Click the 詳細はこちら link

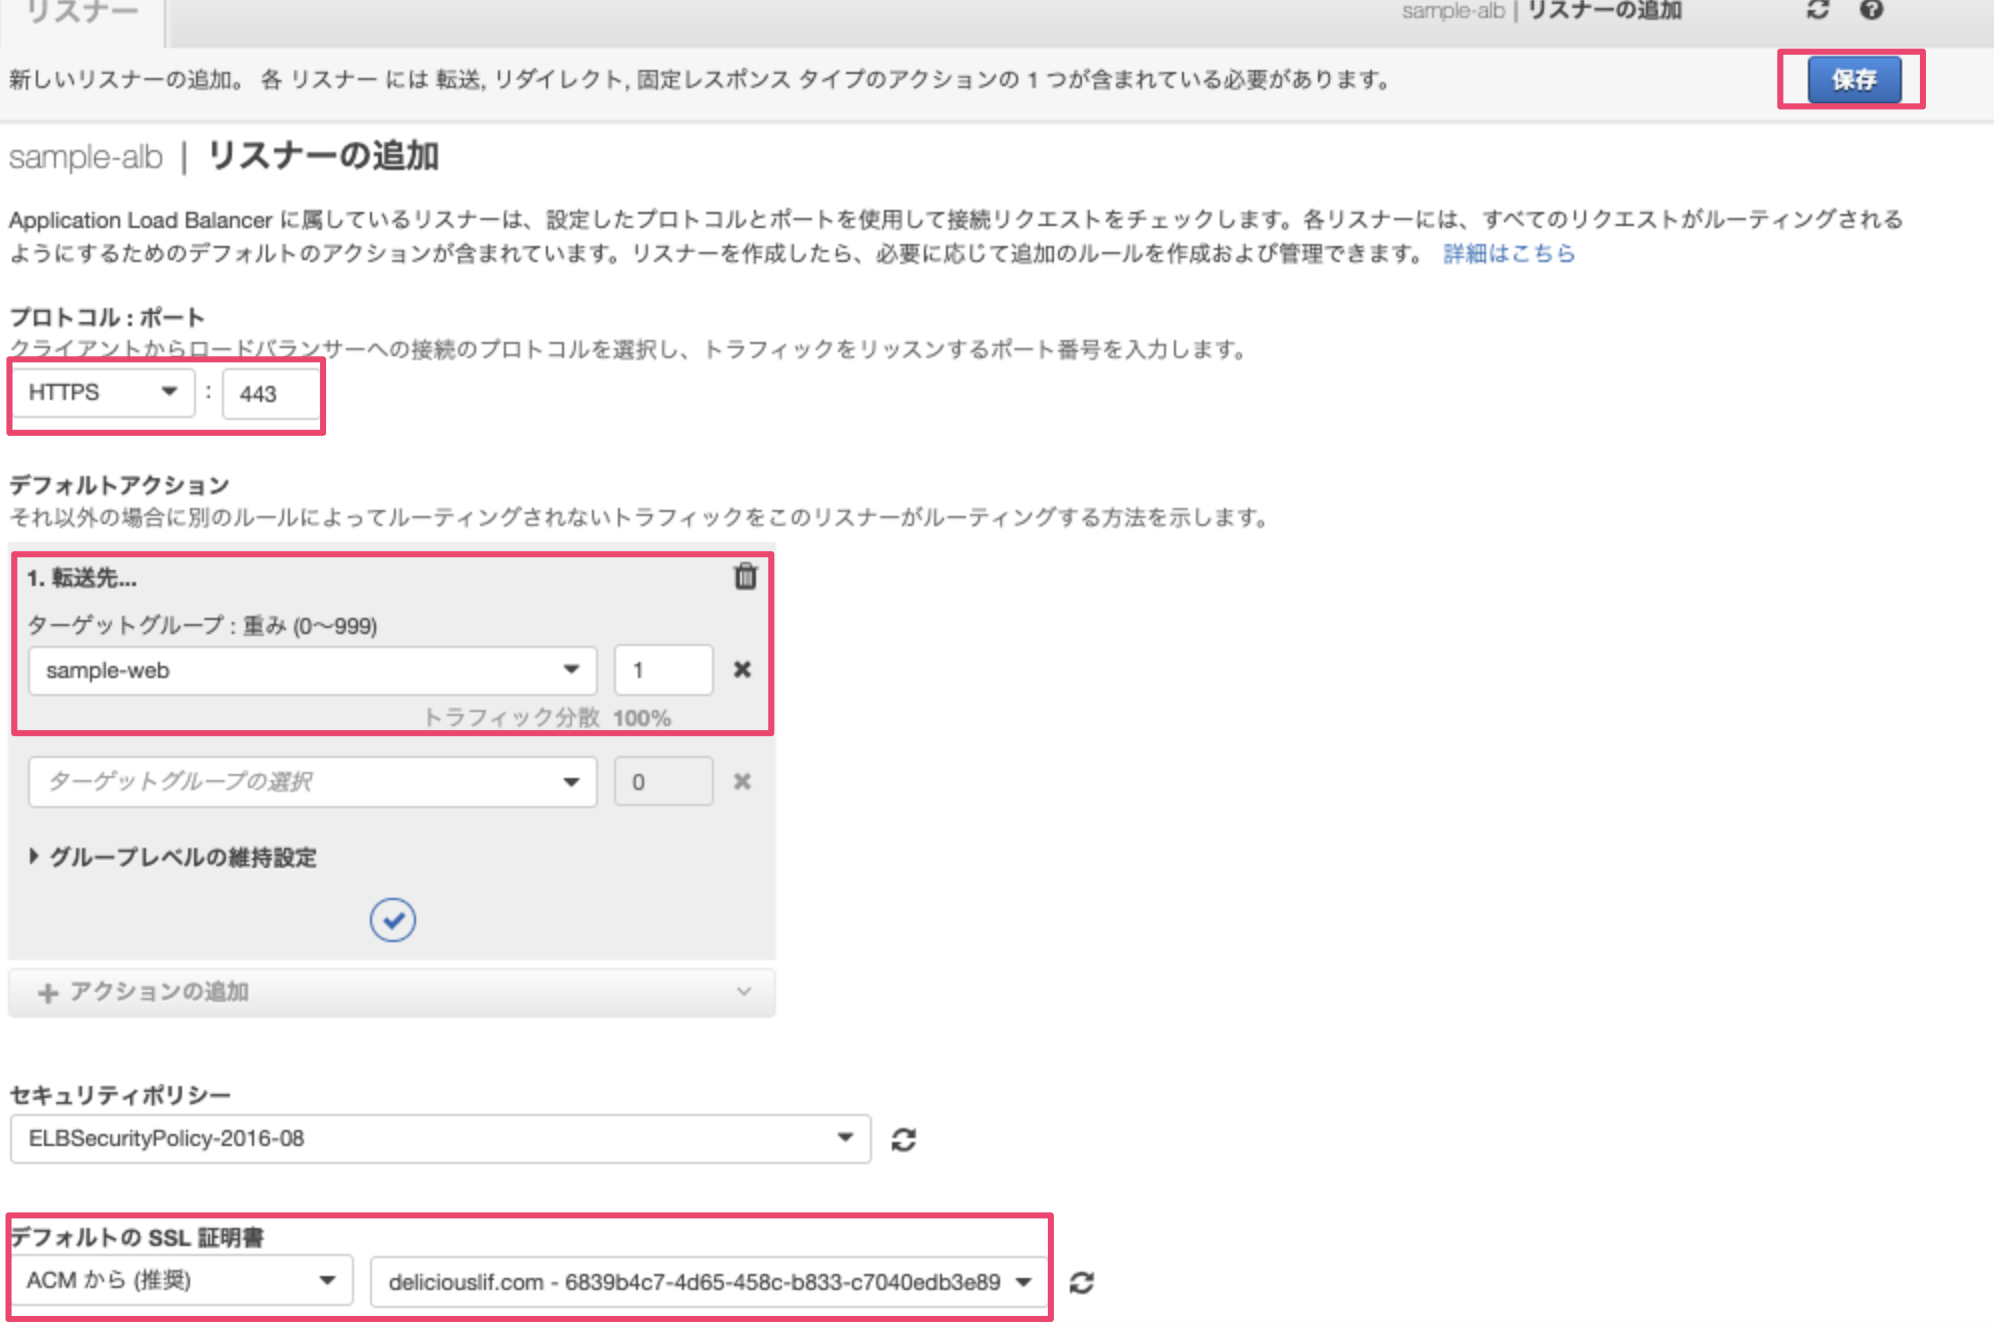pos(1508,254)
